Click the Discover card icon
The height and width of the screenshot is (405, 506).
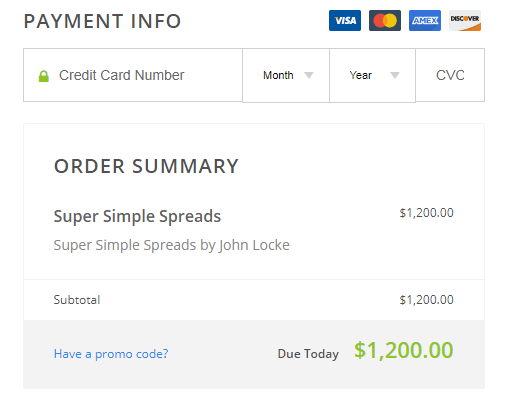[465, 21]
